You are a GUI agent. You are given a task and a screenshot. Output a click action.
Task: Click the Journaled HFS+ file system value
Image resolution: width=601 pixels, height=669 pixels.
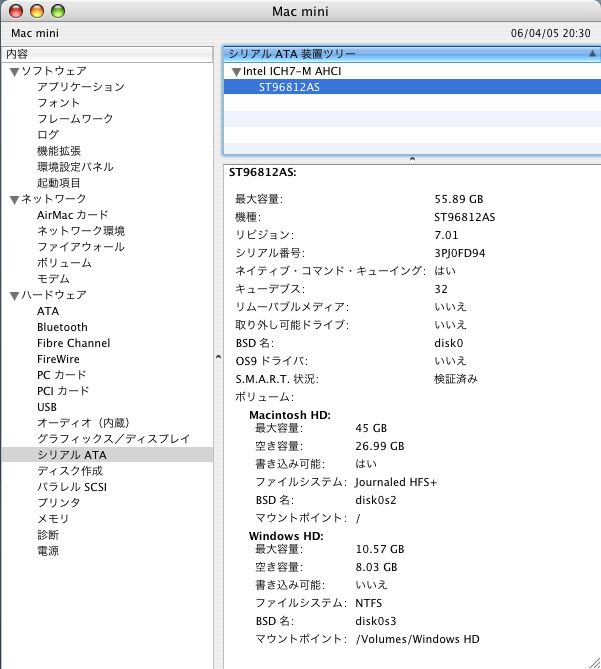coord(396,482)
